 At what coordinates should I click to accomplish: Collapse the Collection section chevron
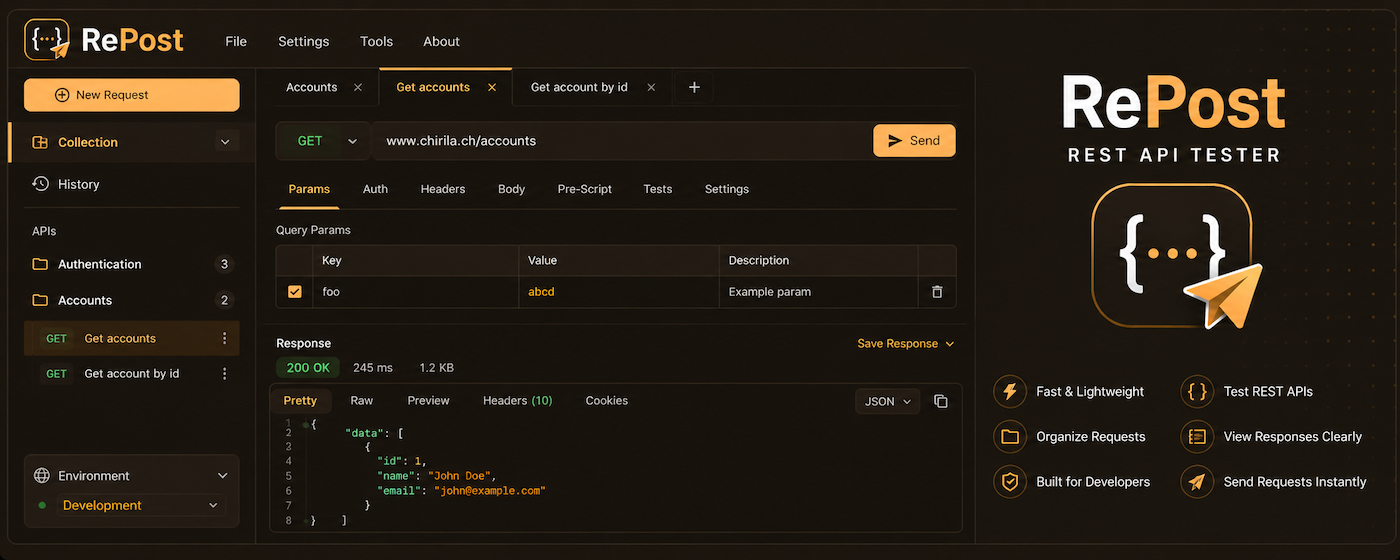pyautogui.click(x=224, y=142)
